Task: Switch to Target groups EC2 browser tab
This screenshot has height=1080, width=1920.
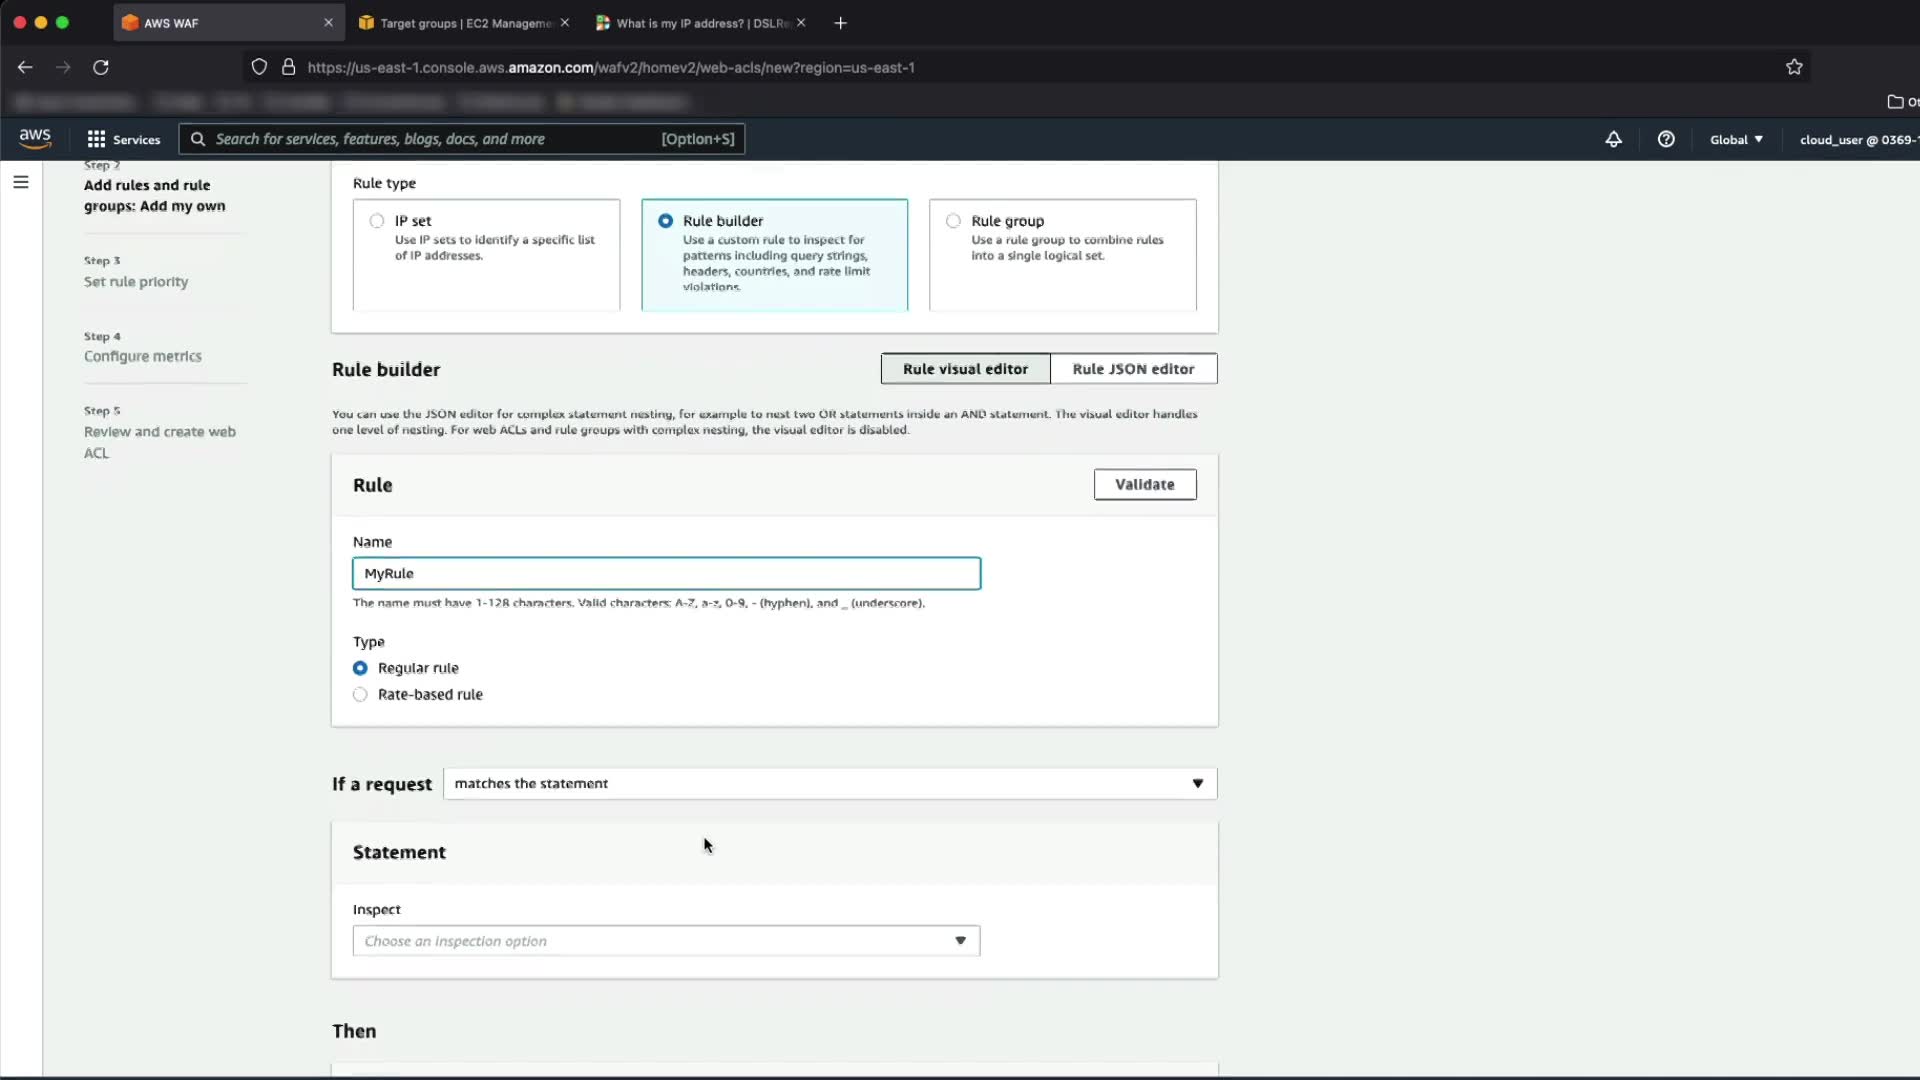Action: (x=464, y=23)
